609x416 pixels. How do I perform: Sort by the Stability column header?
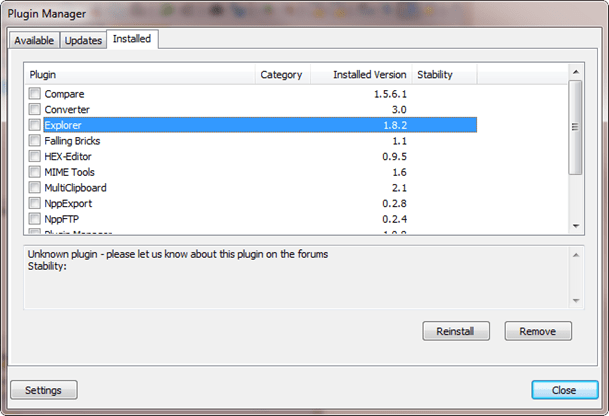444,74
